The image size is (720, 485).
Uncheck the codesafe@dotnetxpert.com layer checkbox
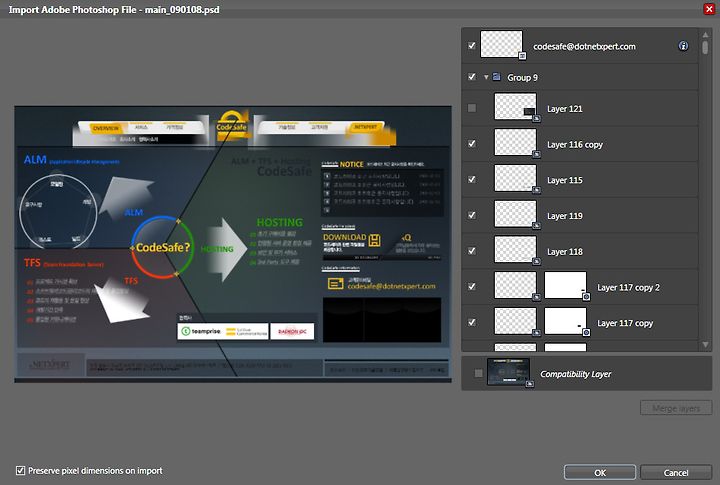click(x=472, y=46)
